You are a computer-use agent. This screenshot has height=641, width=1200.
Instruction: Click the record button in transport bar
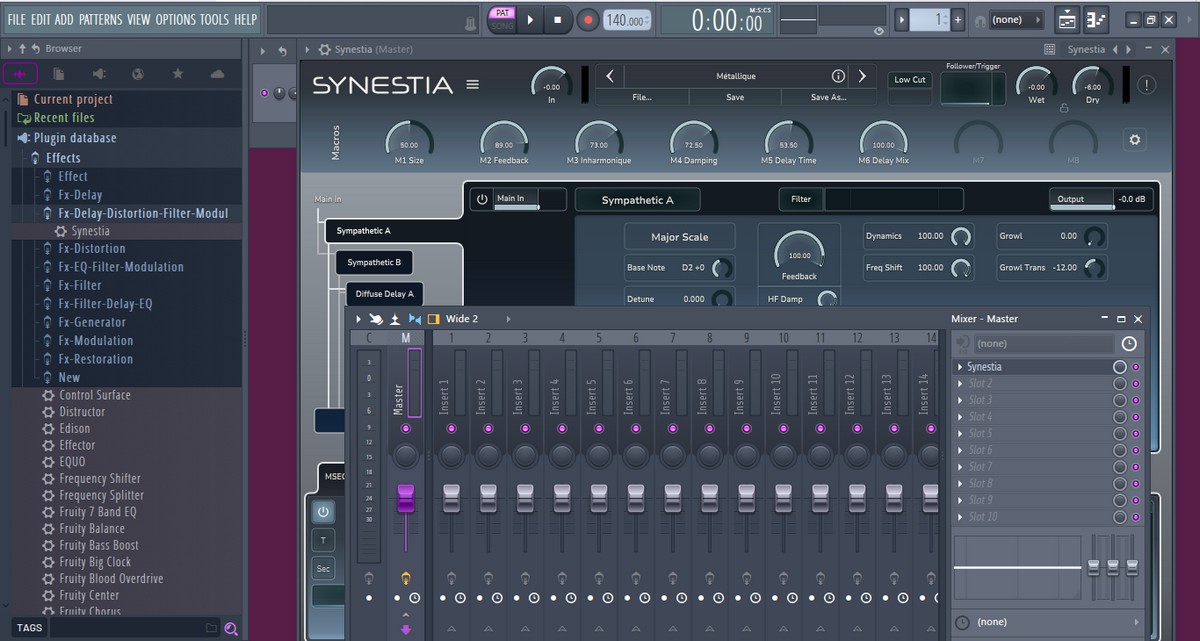click(589, 19)
